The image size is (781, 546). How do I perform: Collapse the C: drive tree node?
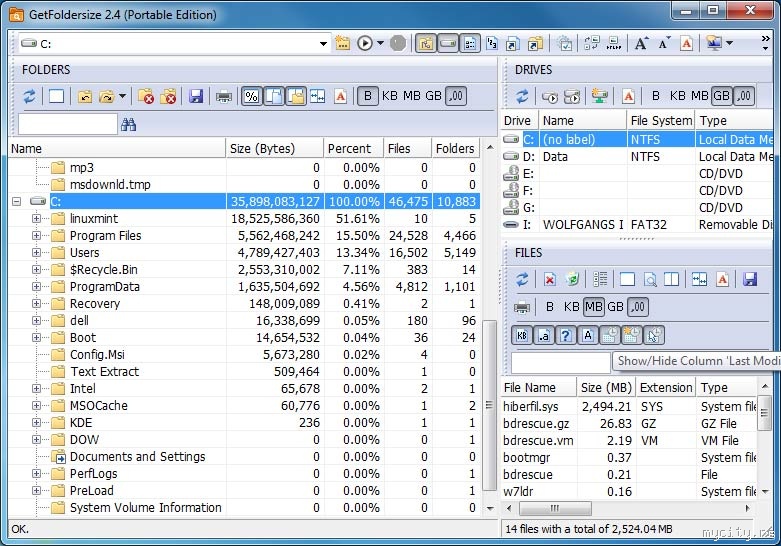[x=16, y=201]
